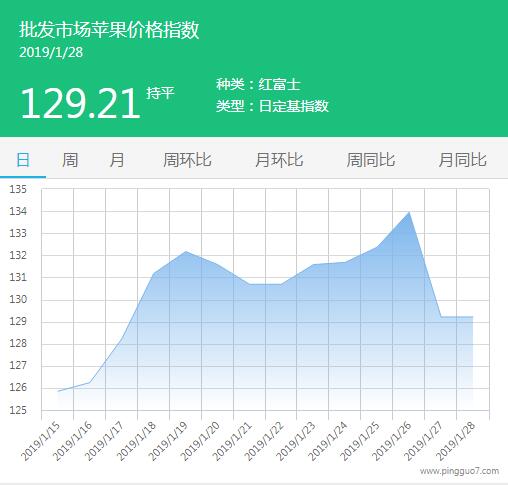
Task: Click the chart peak at 2019/1/26
Action: [x=409, y=212]
